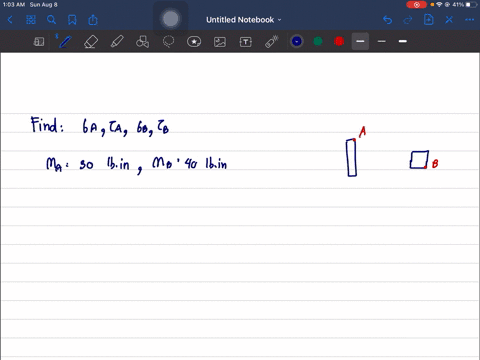480x360 pixels.
Task: Tap the battery status indicator
Action: (x=472, y=5)
